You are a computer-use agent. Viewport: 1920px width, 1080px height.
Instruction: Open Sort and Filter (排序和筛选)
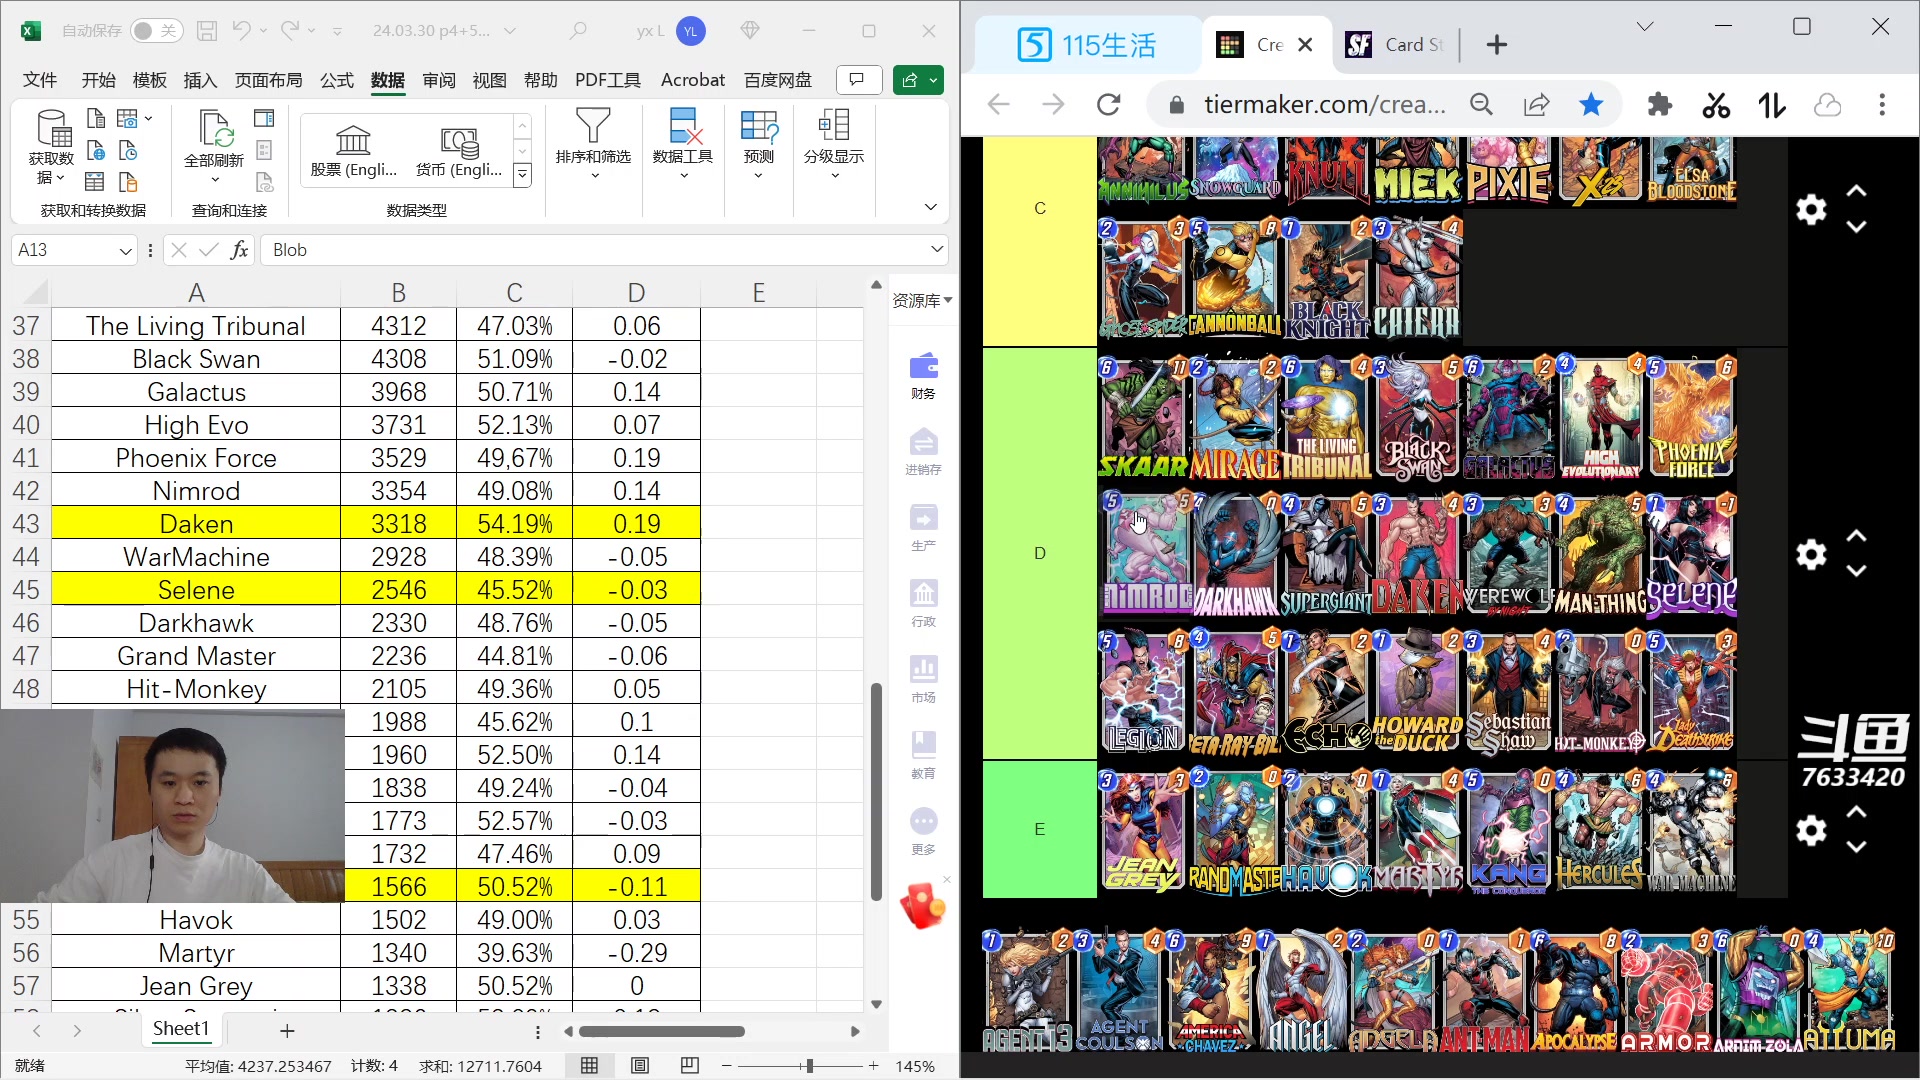tap(593, 143)
